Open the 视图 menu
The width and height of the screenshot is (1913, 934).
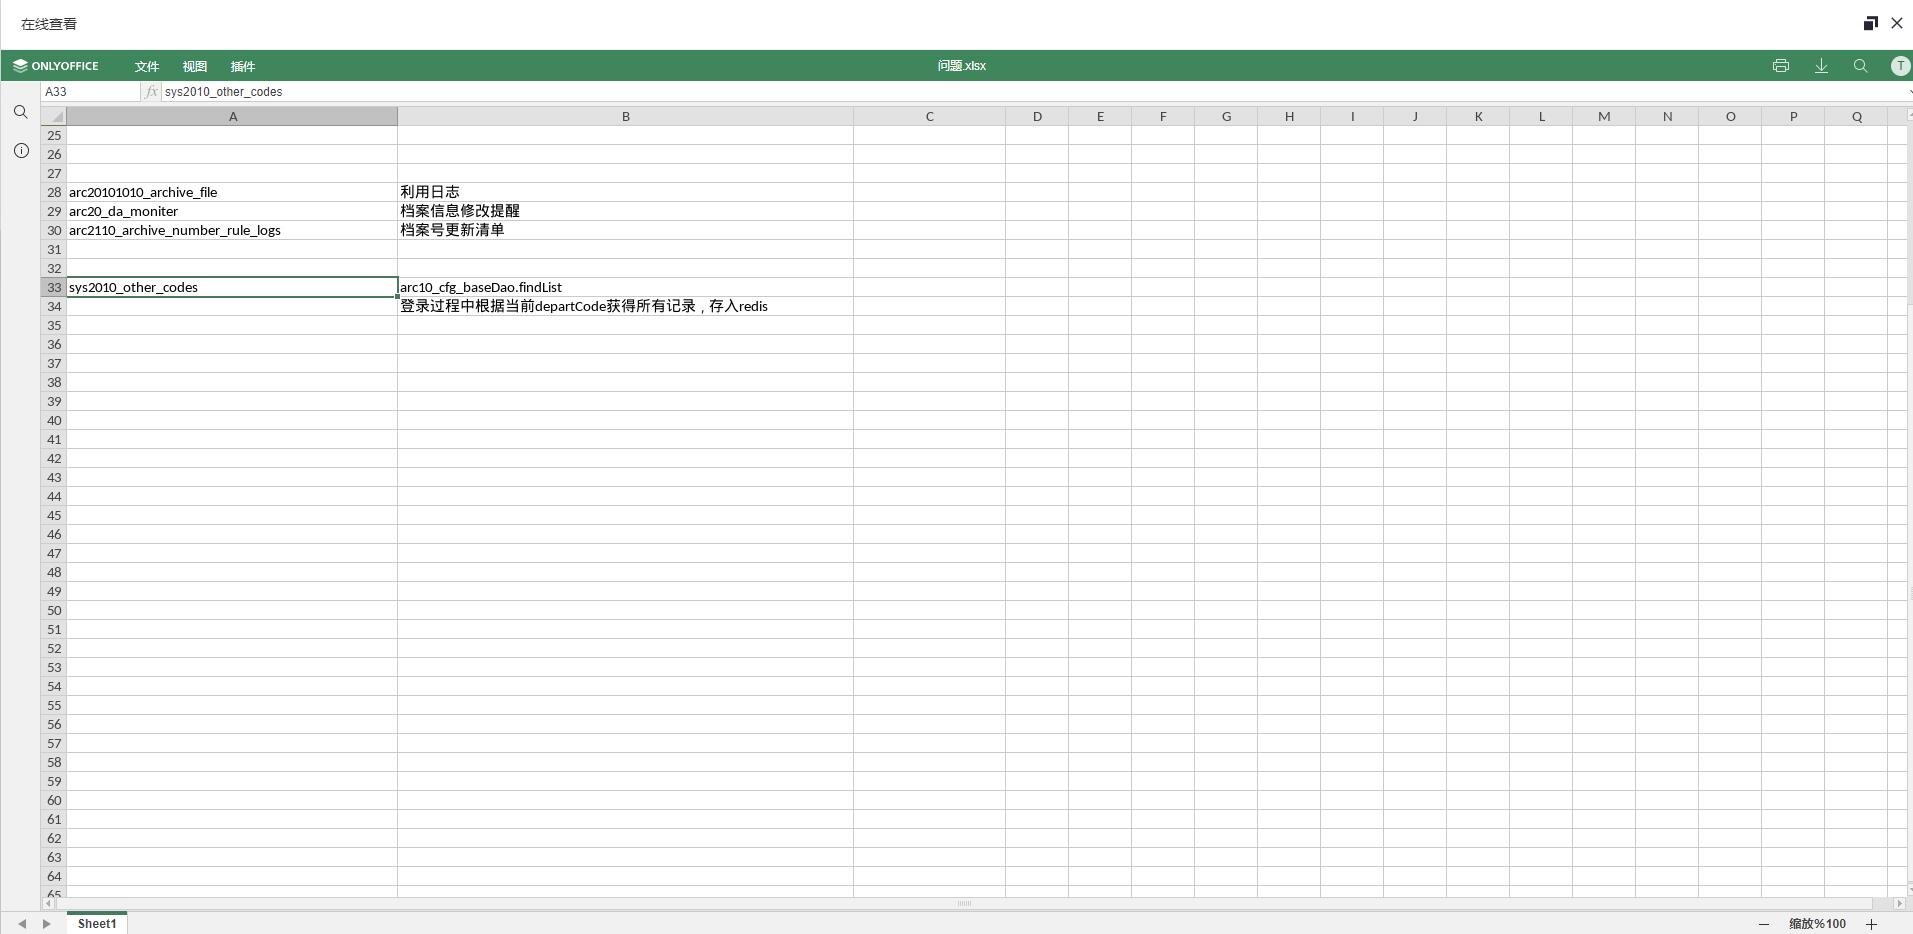pyautogui.click(x=195, y=66)
